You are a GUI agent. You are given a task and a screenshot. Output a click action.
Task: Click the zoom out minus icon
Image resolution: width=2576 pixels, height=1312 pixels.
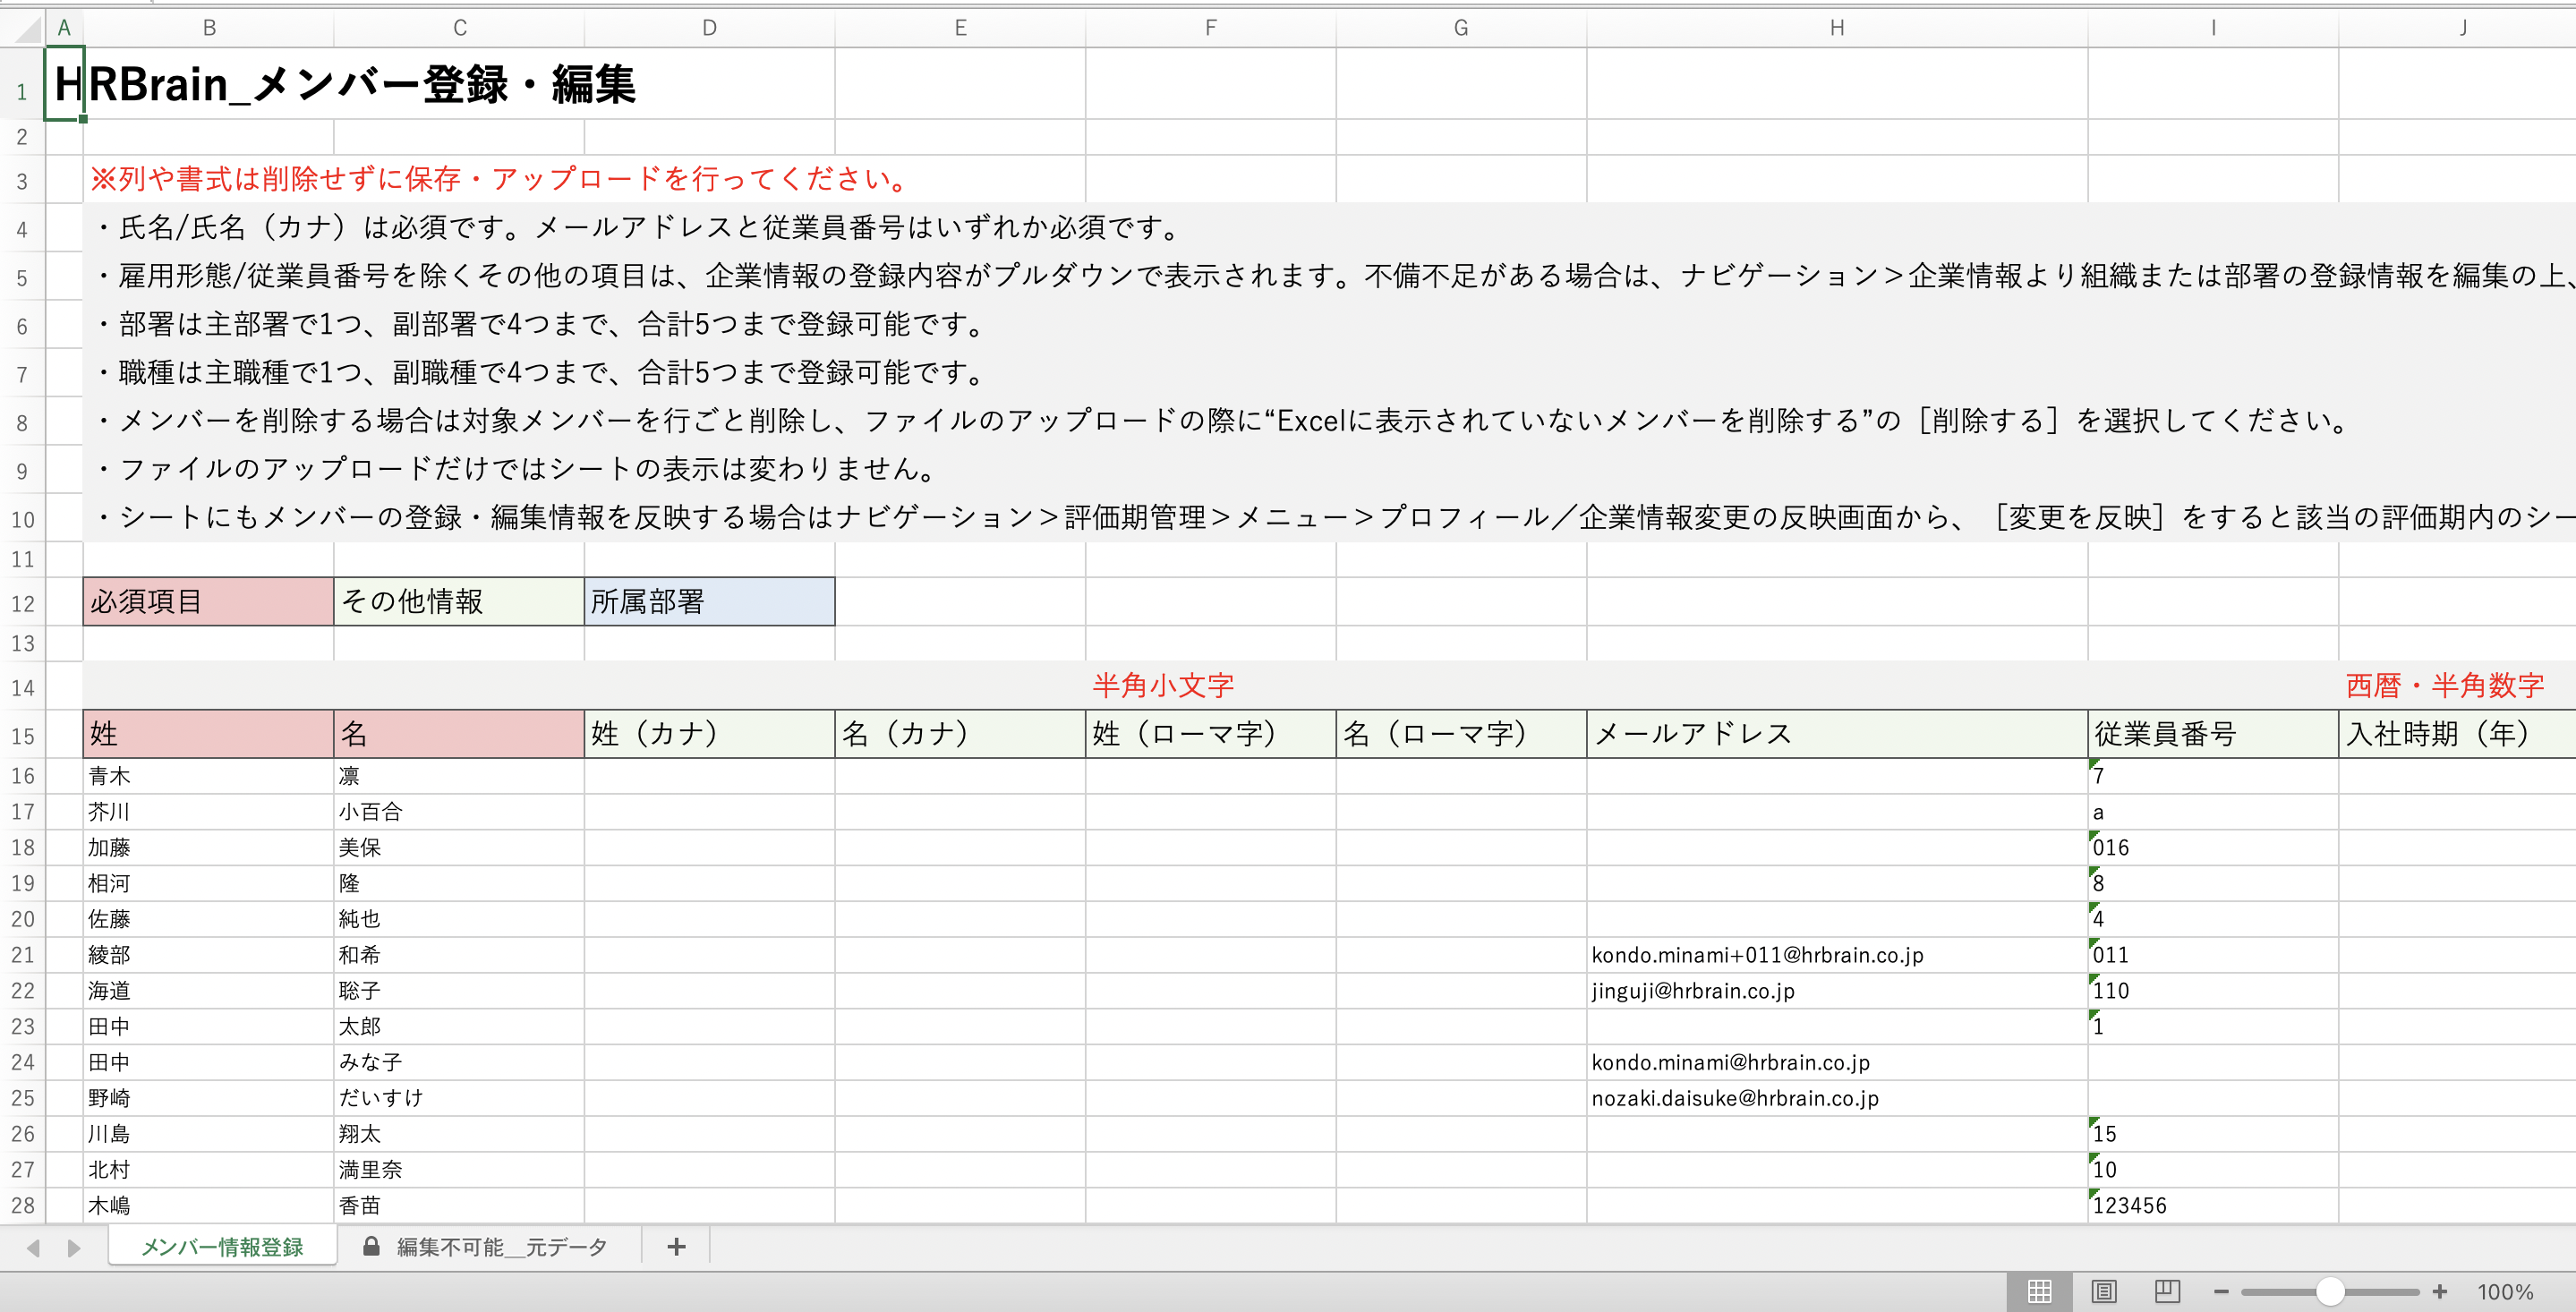[2221, 1292]
